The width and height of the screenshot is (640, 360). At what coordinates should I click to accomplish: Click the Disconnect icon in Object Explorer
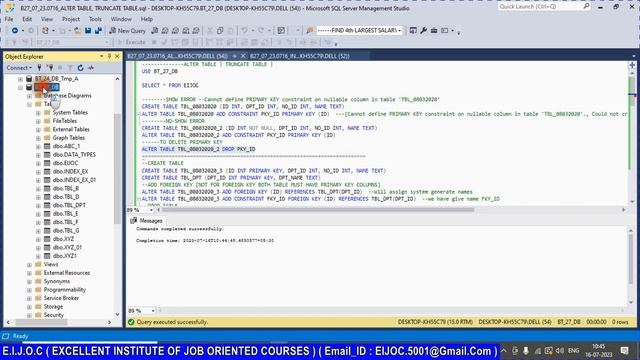tap(50, 68)
